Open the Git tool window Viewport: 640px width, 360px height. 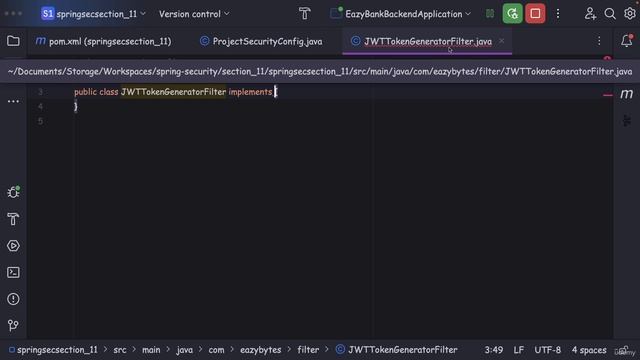13,325
